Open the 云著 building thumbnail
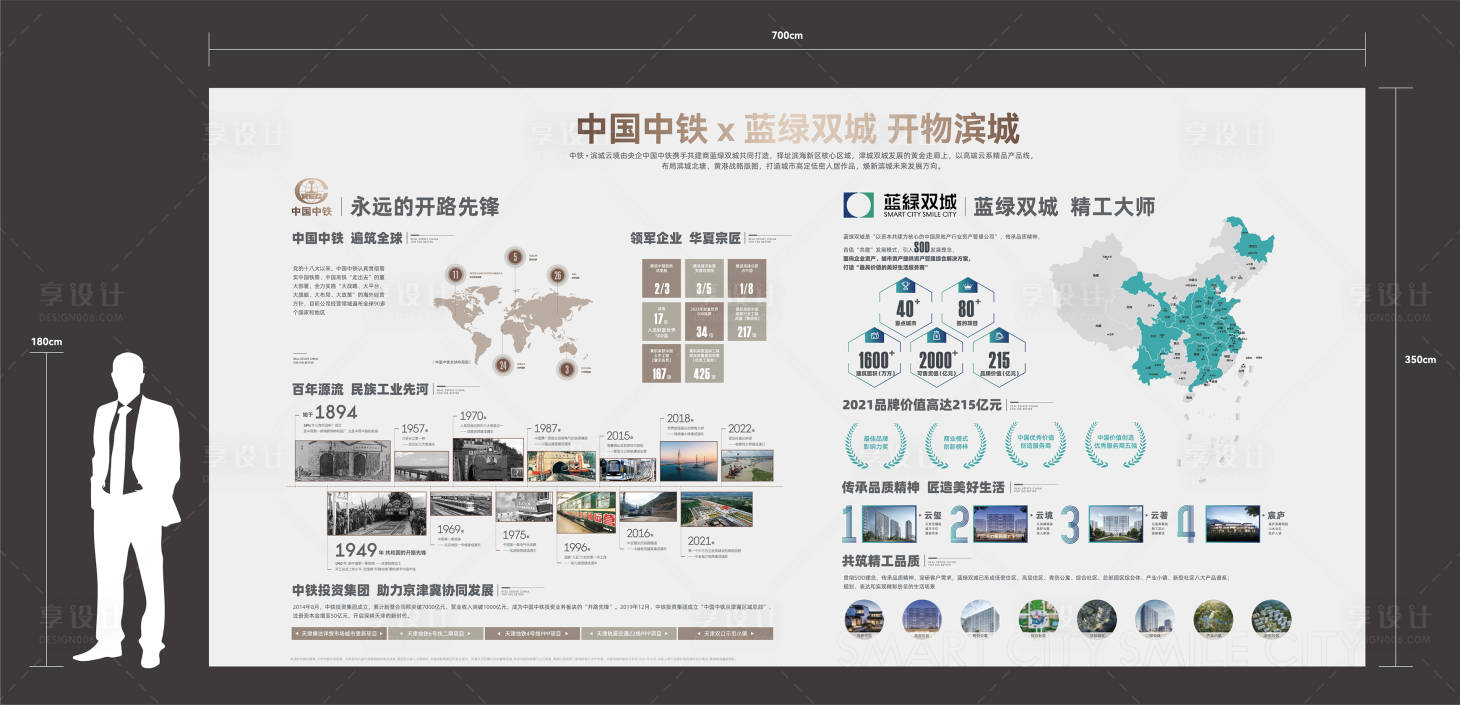 tap(1115, 523)
